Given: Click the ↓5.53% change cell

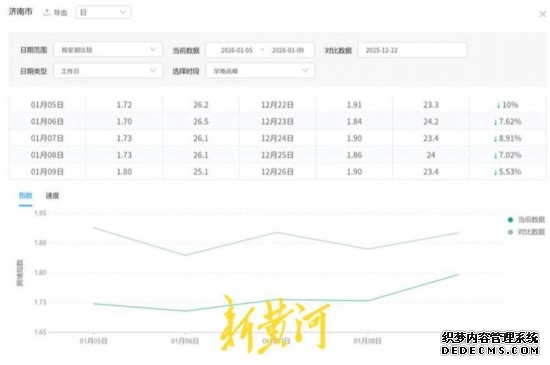Looking at the screenshot, I should pyautogui.click(x=507, y=172).
